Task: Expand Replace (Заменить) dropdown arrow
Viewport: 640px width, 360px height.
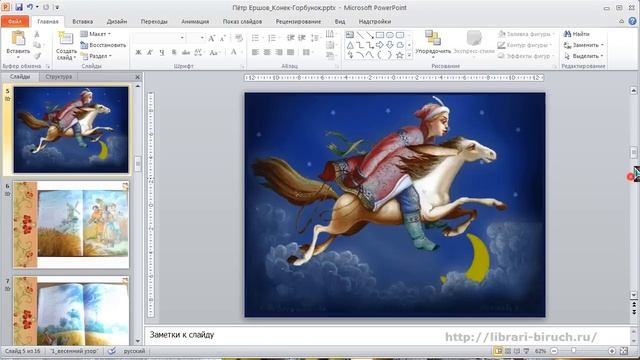Action: point(602,45)
